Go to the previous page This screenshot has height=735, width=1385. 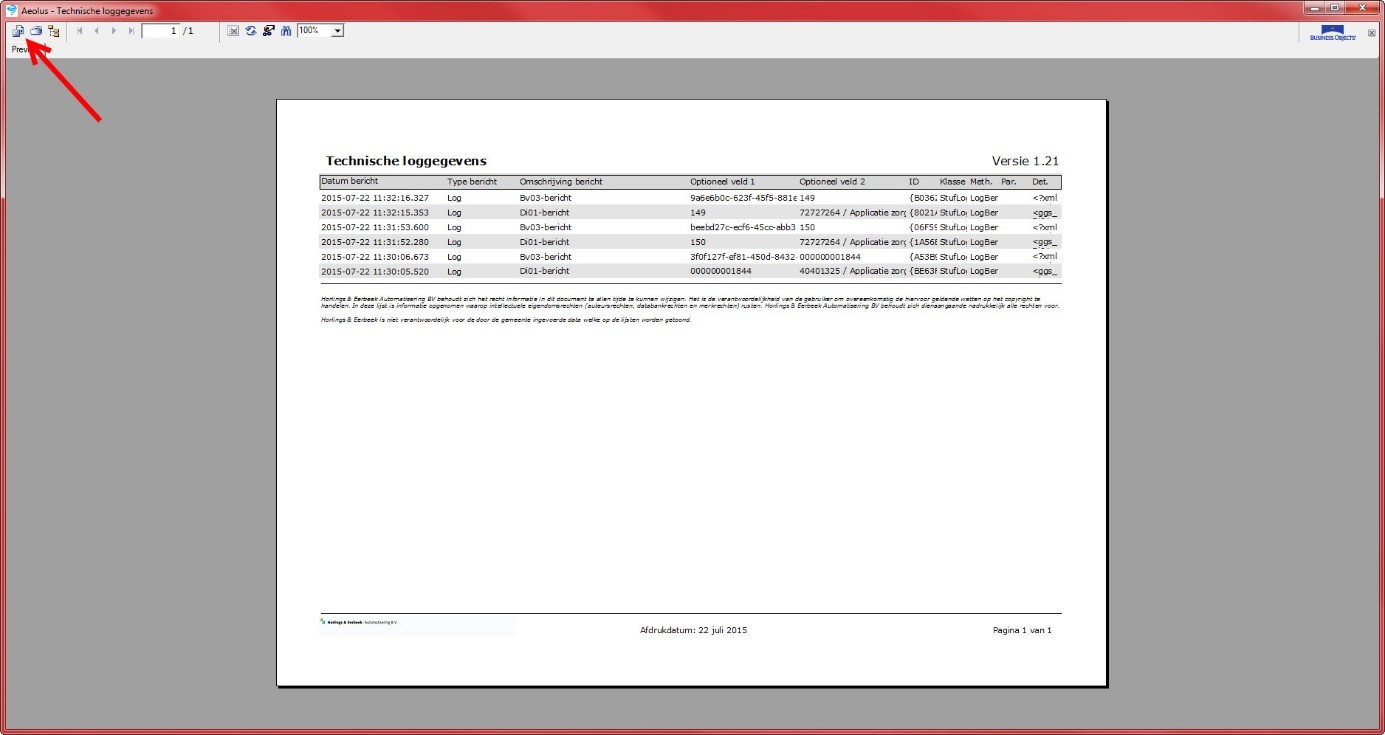click(x=97, y=31)
